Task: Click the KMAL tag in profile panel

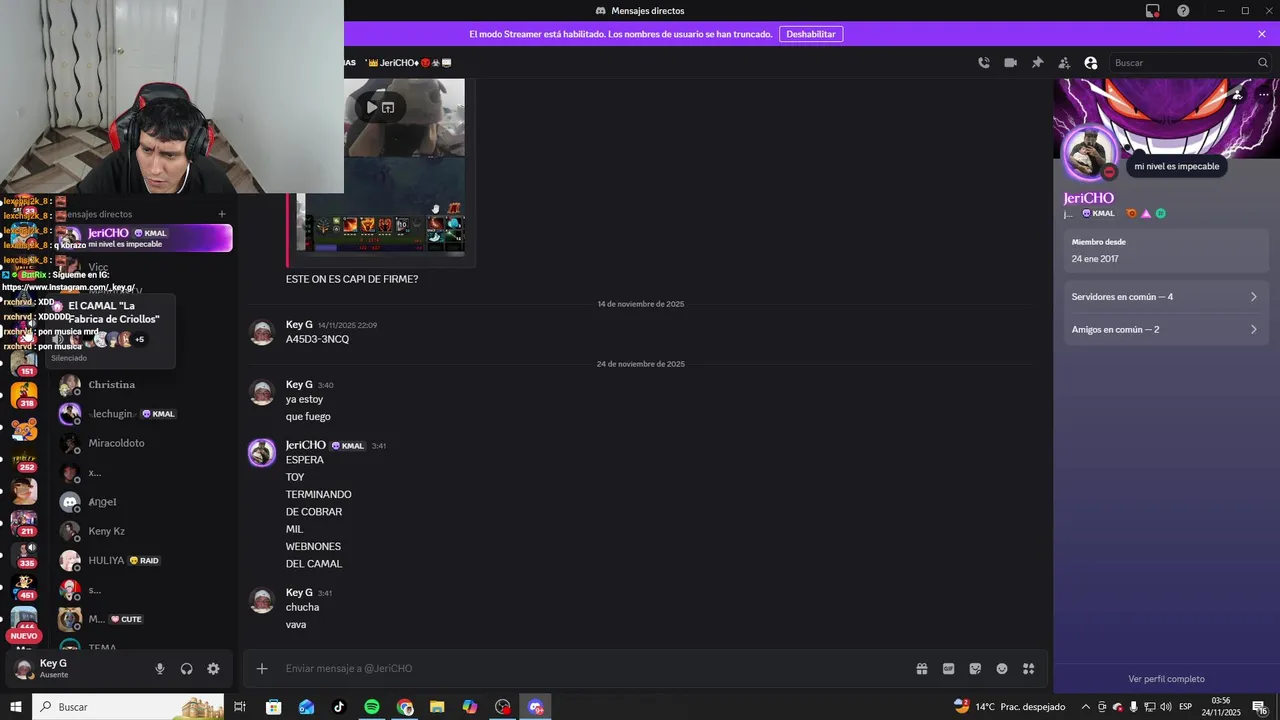Action: (x=1099, y=213)
